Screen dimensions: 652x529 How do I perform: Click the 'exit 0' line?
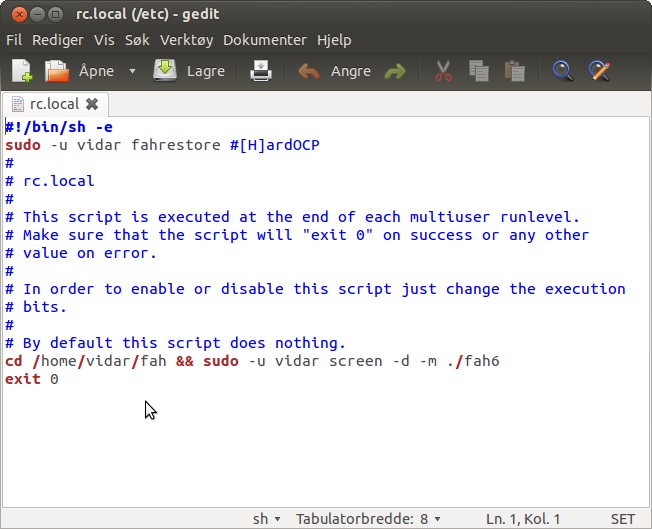(32, 379)
